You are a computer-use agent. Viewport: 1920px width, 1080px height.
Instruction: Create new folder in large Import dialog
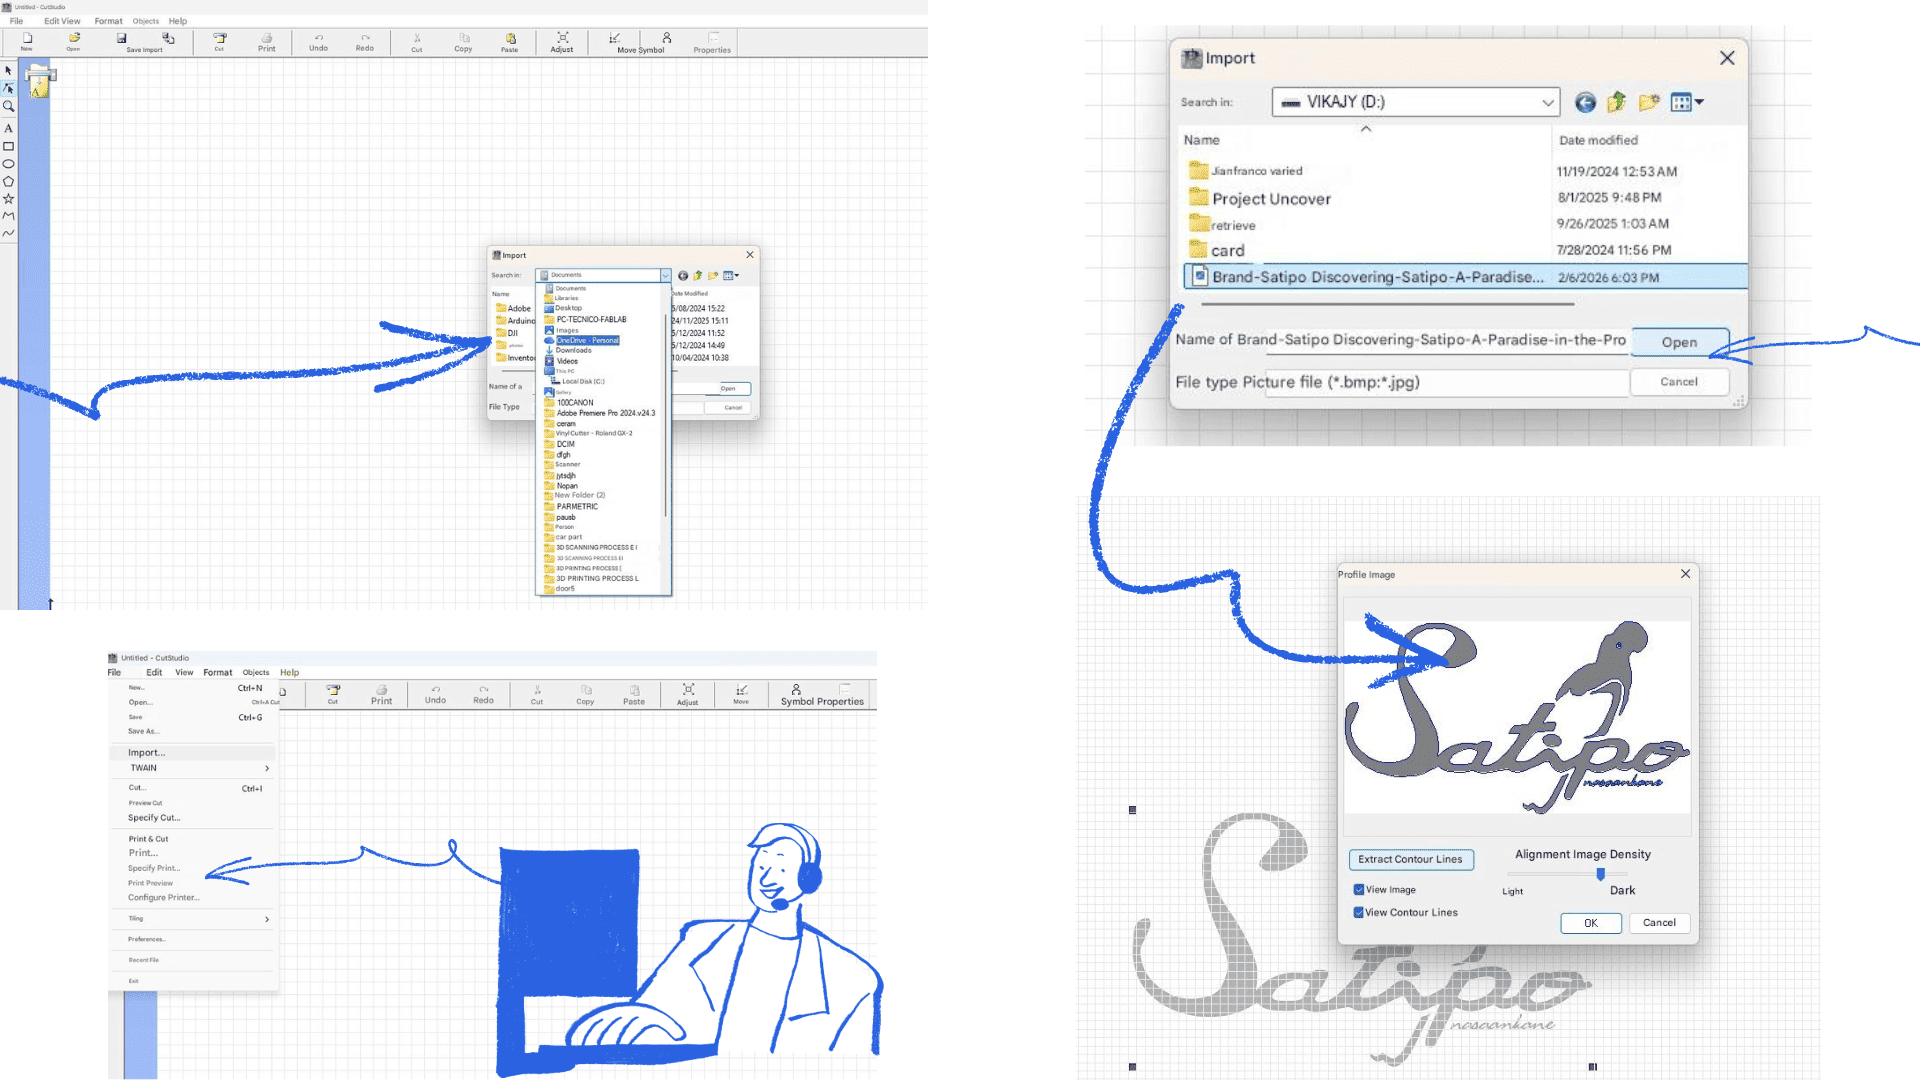[1649, 102]
